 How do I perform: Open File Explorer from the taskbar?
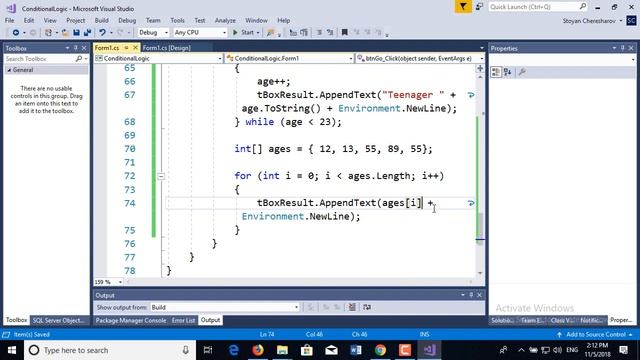(282, 350)
